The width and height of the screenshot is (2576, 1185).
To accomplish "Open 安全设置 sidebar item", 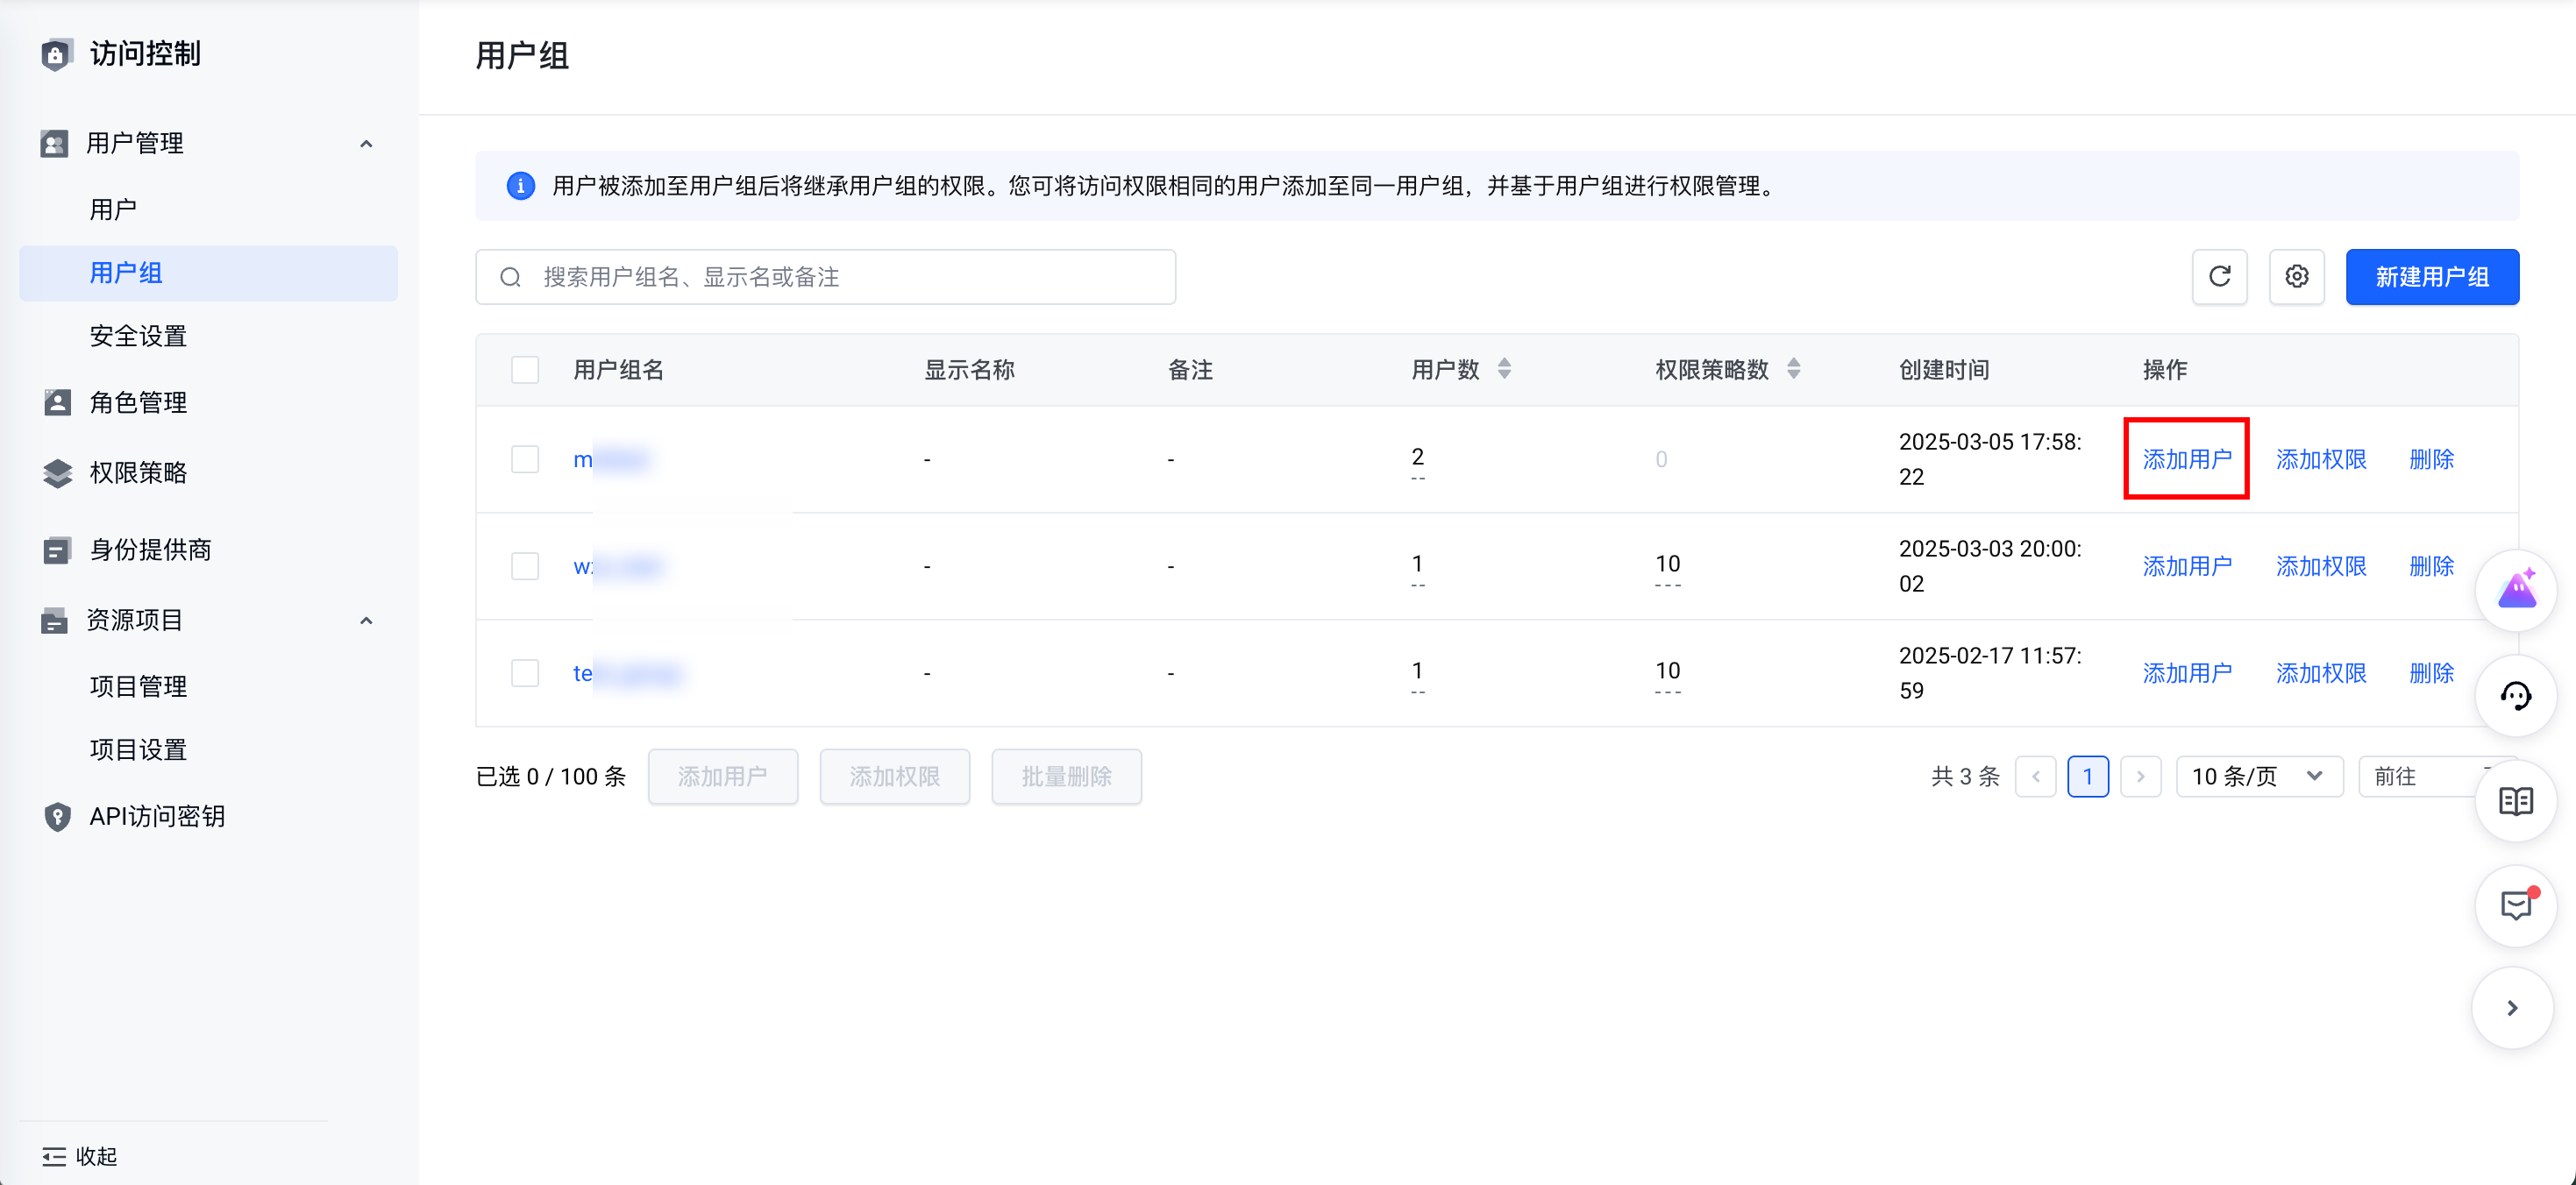I will 138,336.
